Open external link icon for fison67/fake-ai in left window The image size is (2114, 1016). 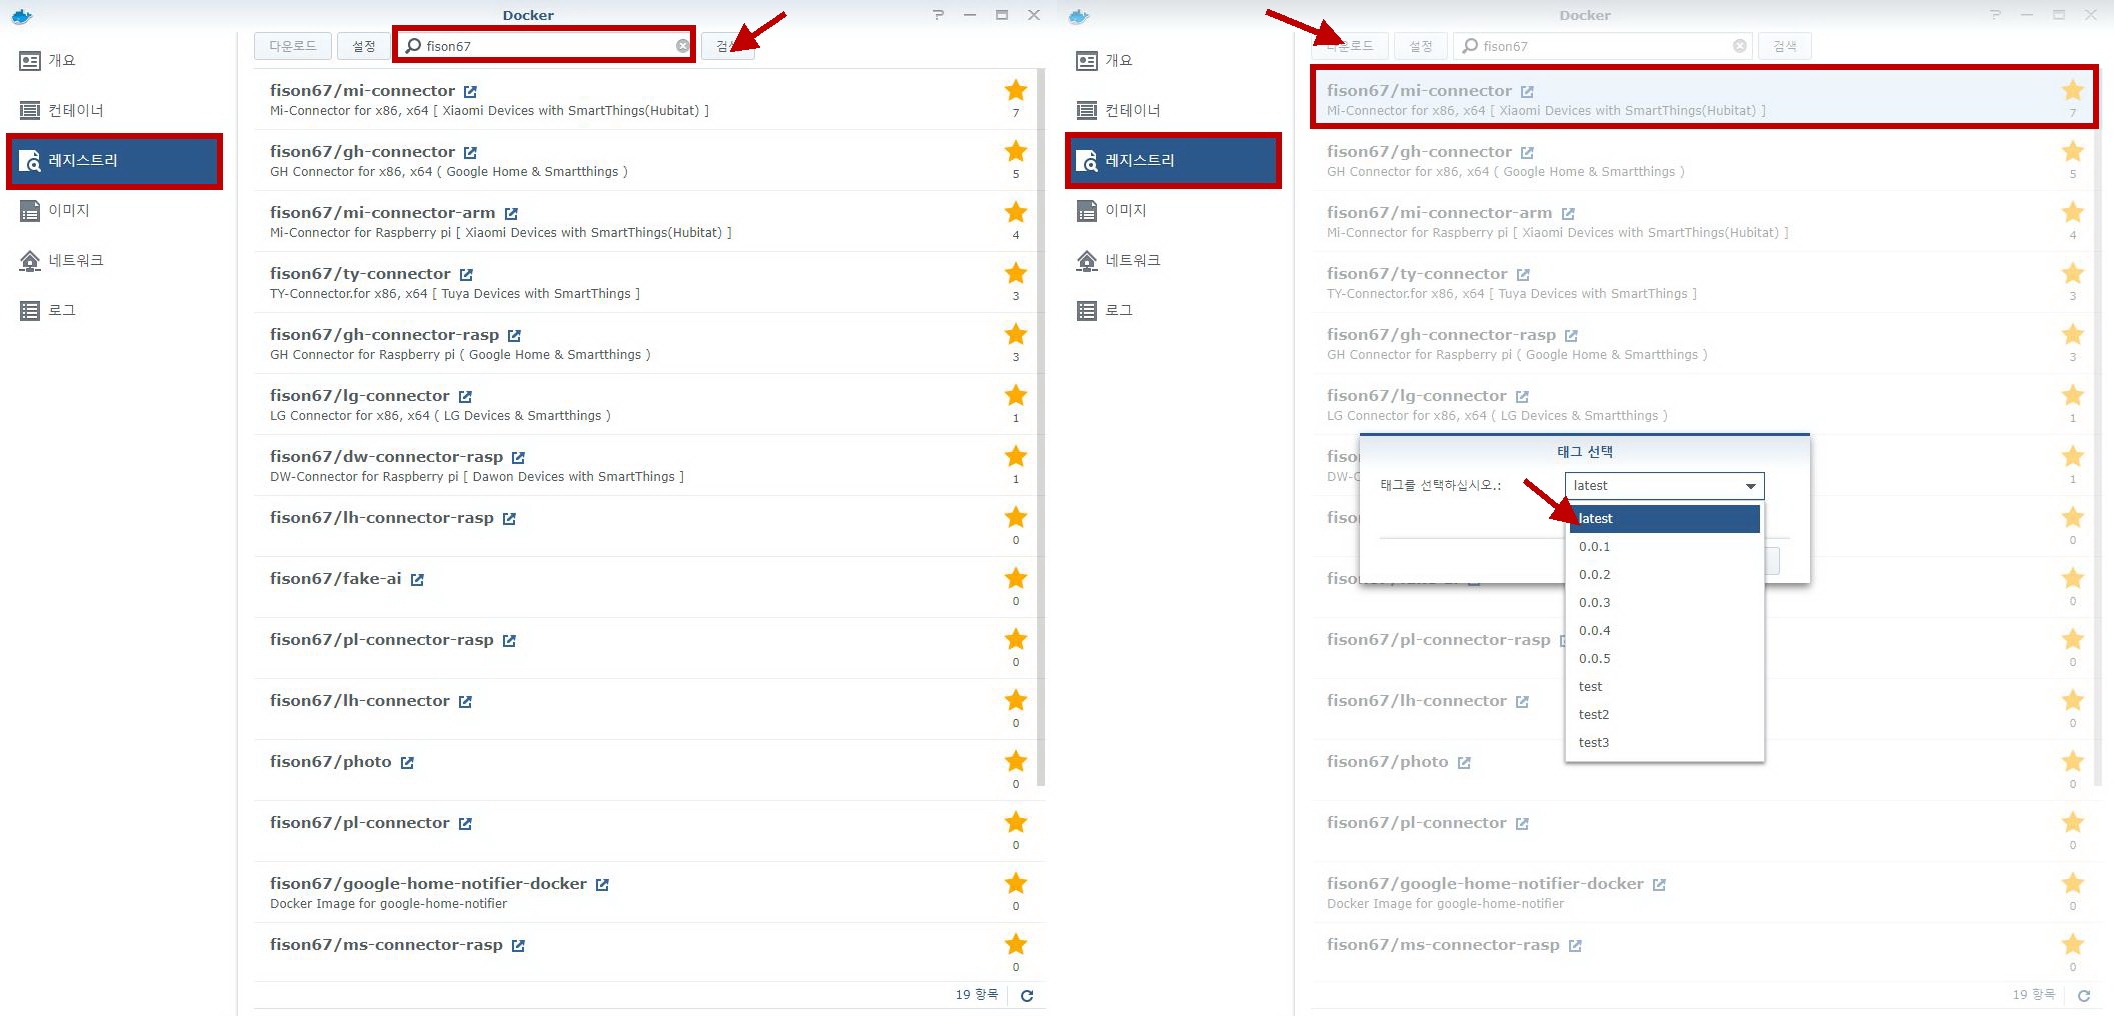(x=417, y=580)
